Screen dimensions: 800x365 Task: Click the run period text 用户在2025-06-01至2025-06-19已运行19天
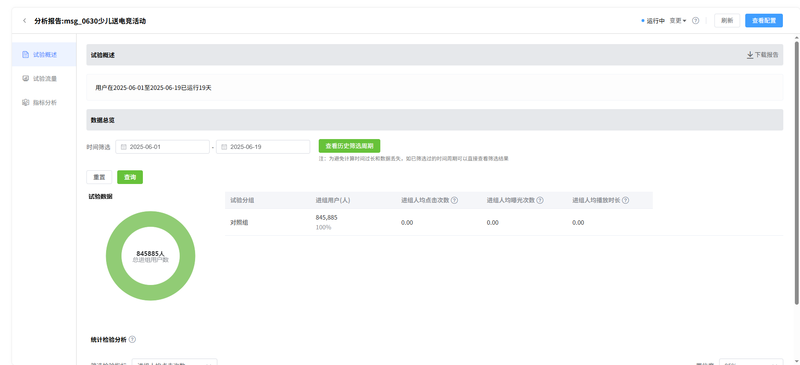pyautogui.click(x=153, y=88)
